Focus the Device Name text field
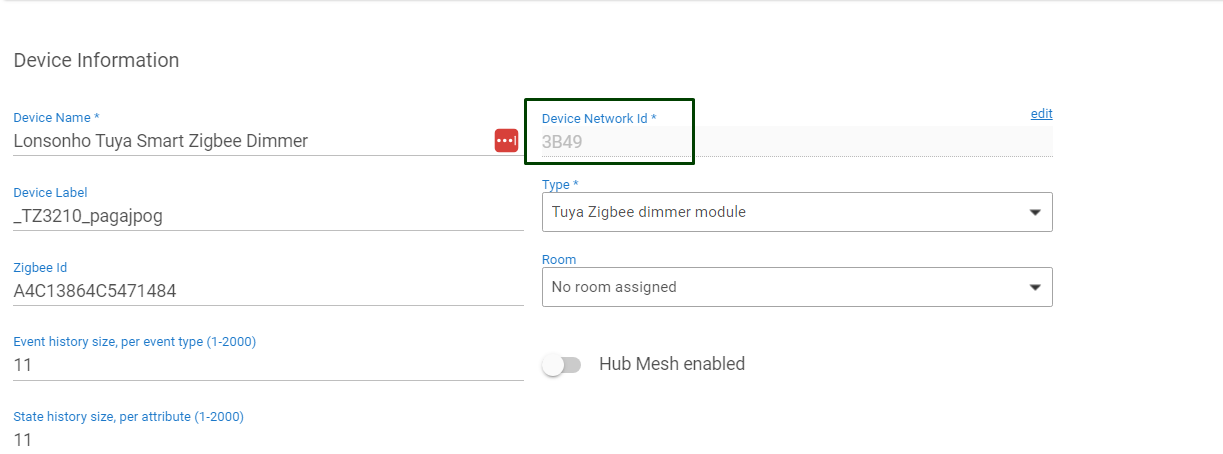Viewport: 1223px width, 454px height. coord(250,141)
